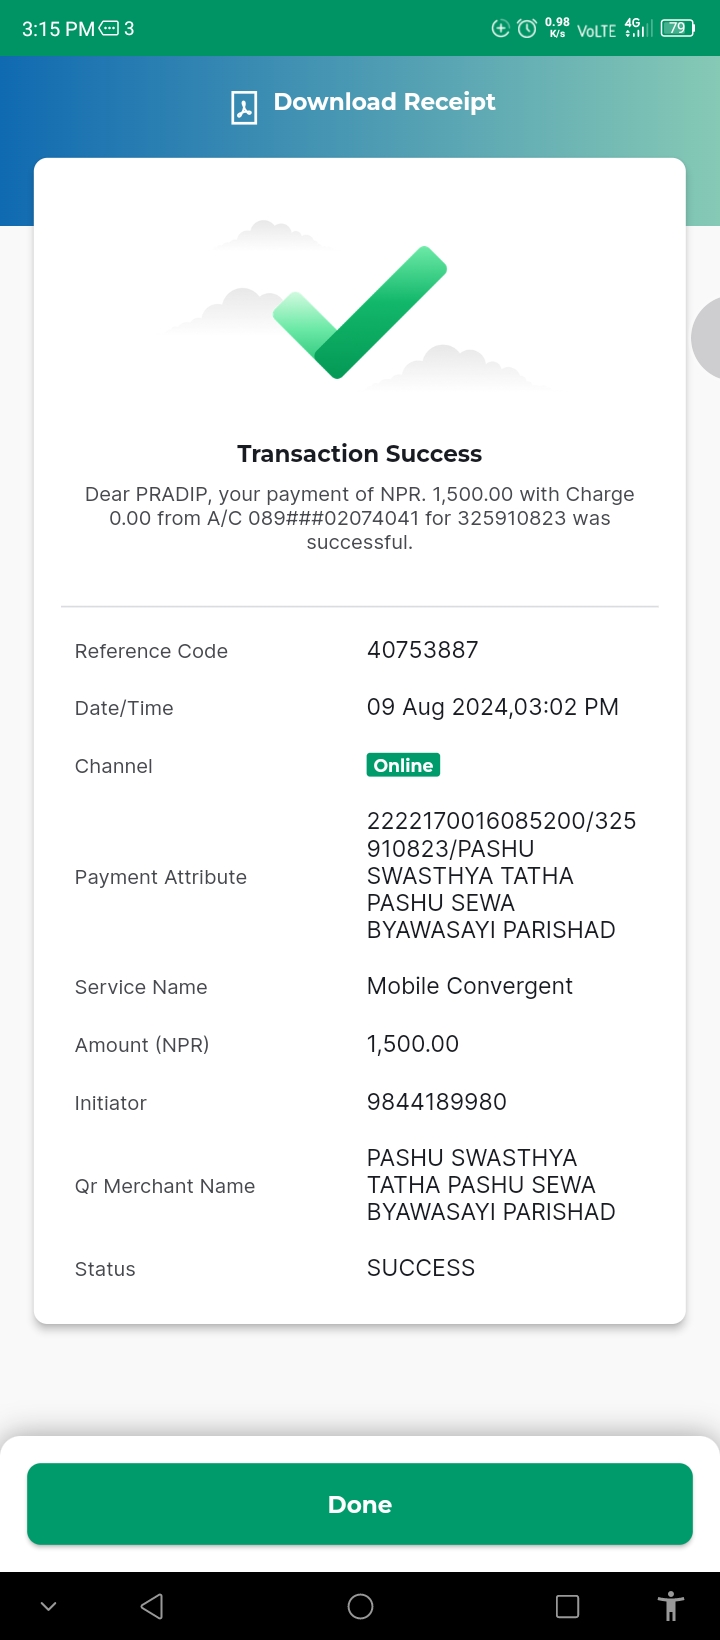Tap the message notification icon
This screenshot has width=720, height=1640.
point(109,29)
